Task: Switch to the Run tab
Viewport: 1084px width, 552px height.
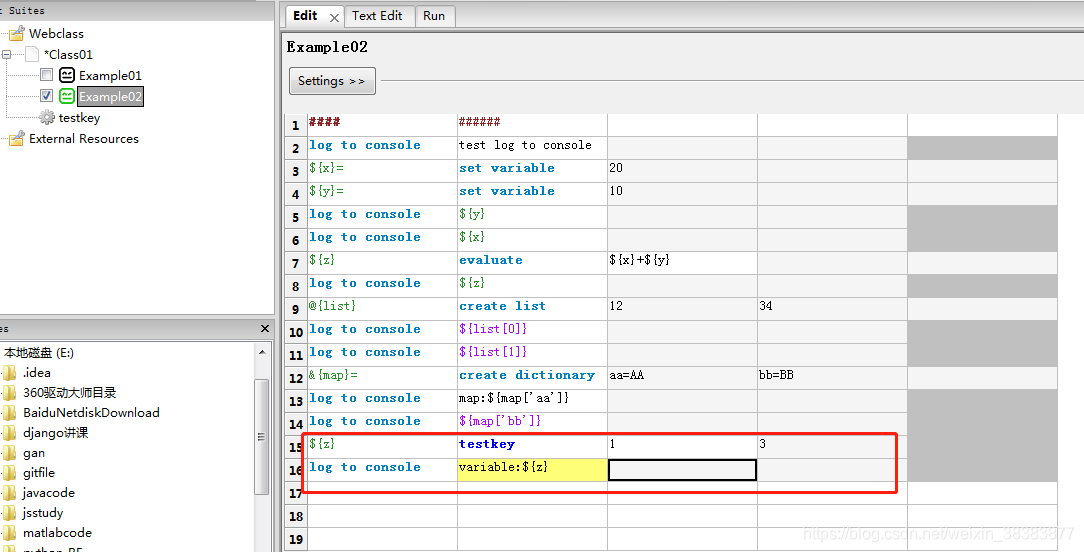Action: [434, 16]
